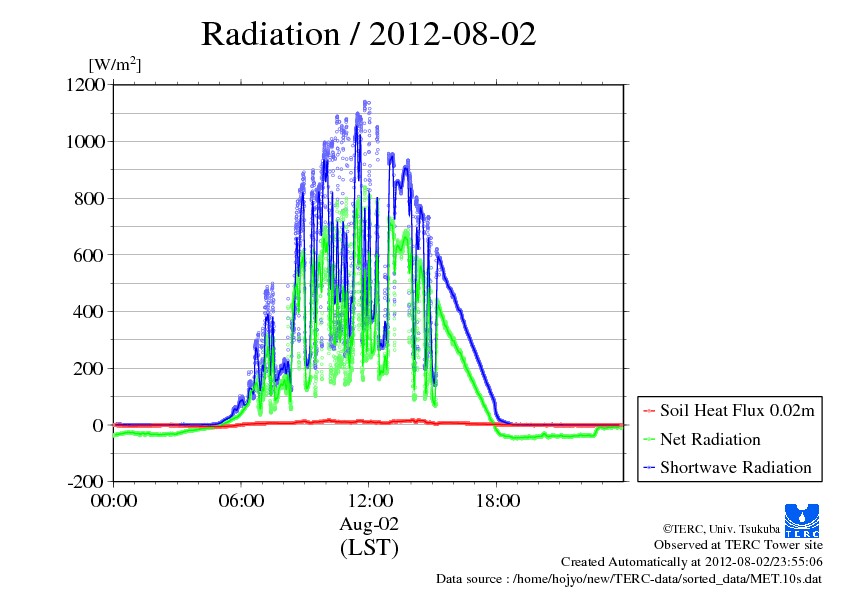Viewport: 842px width, 595px height.
Task: Click the '[W/m2]' unit label
Action: coord(115,64)
